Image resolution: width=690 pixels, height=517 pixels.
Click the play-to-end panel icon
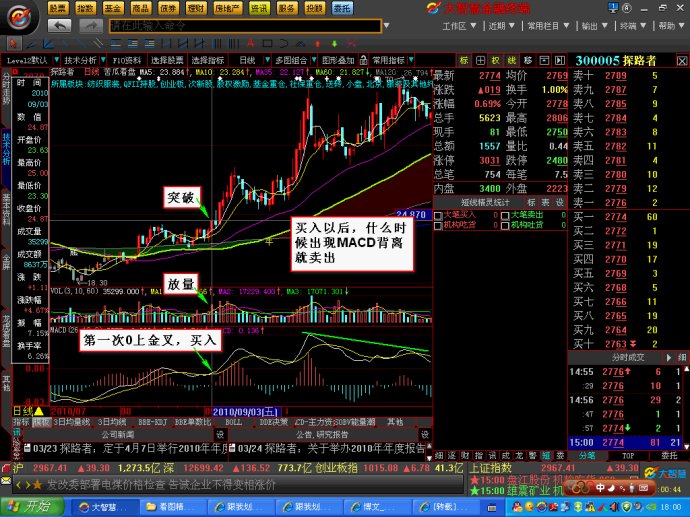tap(559, 60)
